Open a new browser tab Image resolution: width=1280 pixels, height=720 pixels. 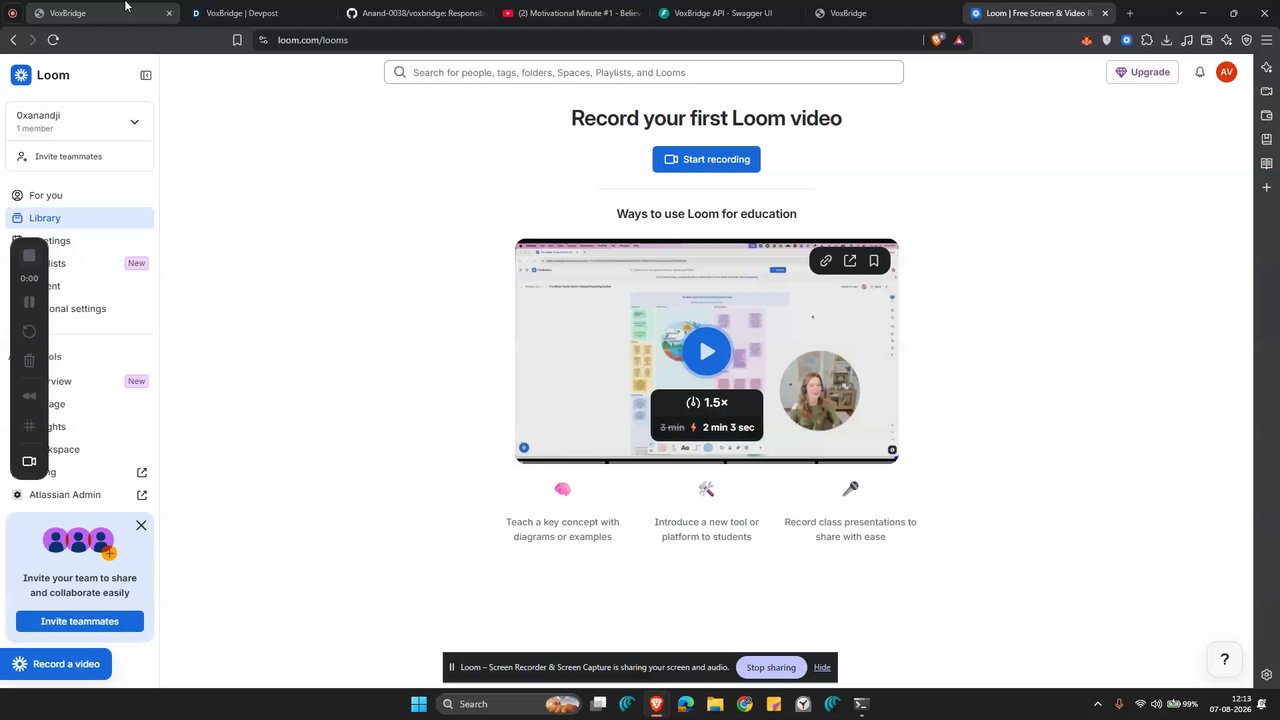pos(1130,13)
